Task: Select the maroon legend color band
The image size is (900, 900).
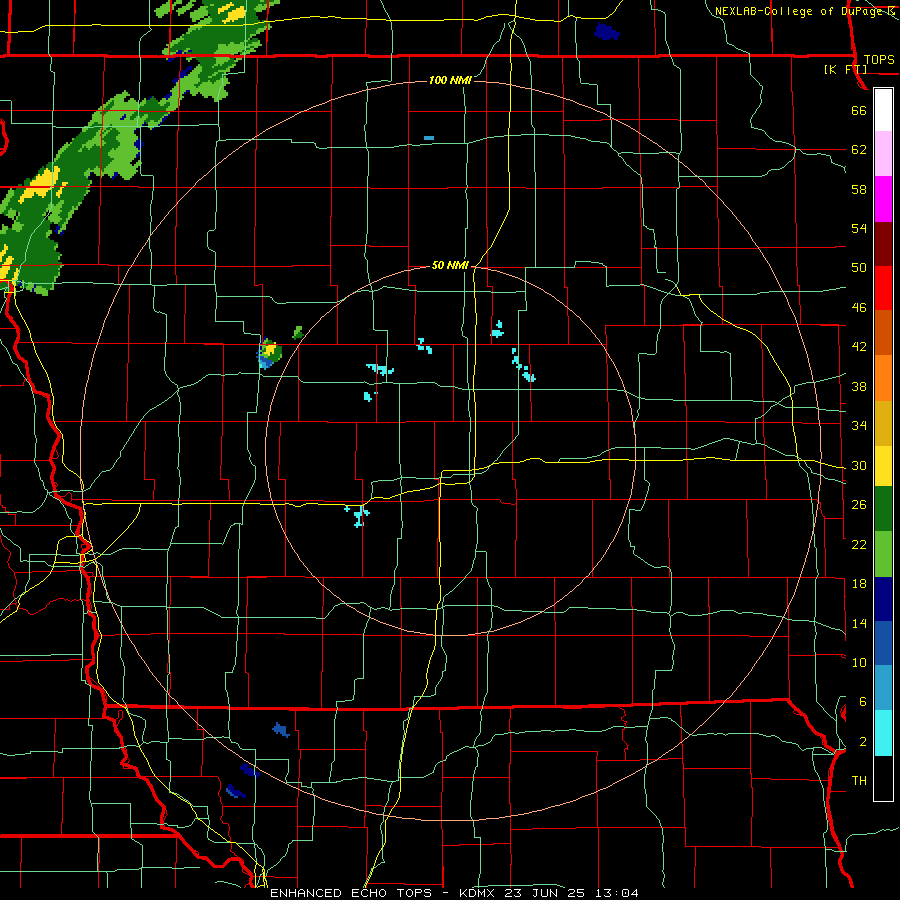Action: point(883,244)
